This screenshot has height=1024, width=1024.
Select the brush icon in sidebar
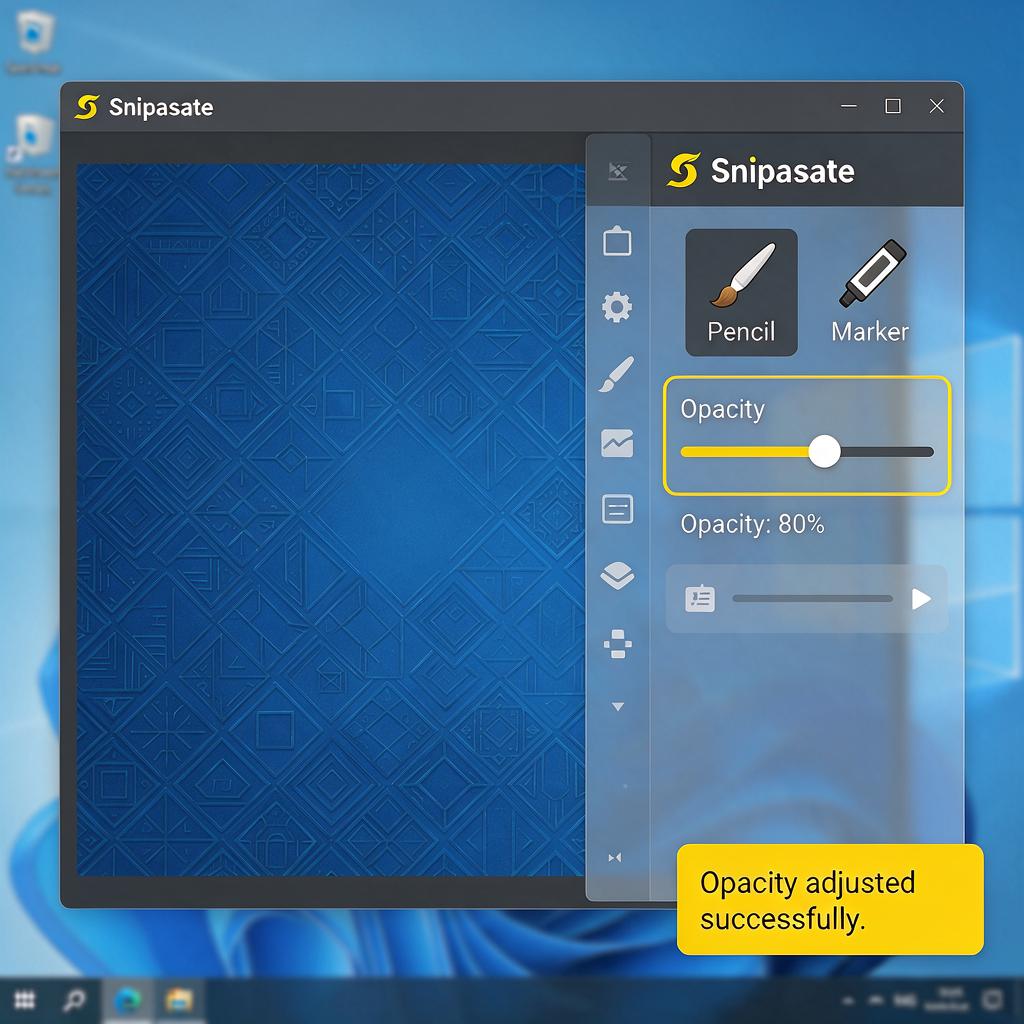tap(616, 374)
